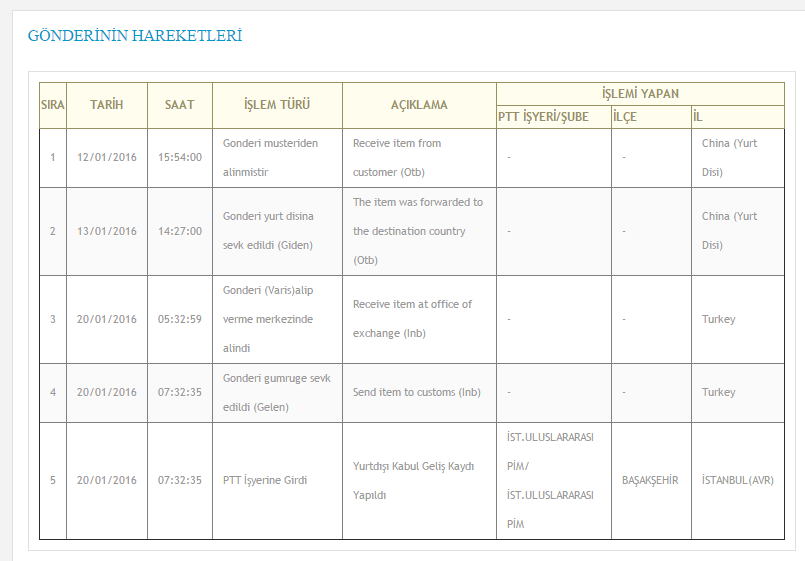805x561 pixels.
Task: Click 'Gonderi (Varis)alip verme merkezinde alindi' cell
Action: [277, 319]
